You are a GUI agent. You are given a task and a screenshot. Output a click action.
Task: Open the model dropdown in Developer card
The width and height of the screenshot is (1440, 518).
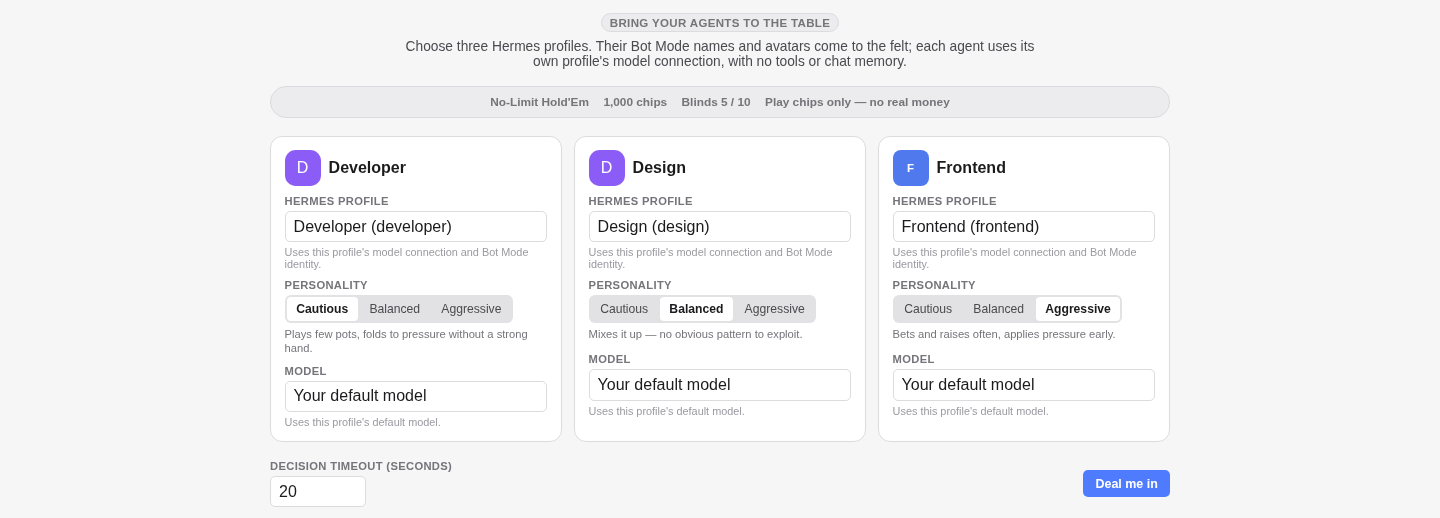(x=416, y=396)
